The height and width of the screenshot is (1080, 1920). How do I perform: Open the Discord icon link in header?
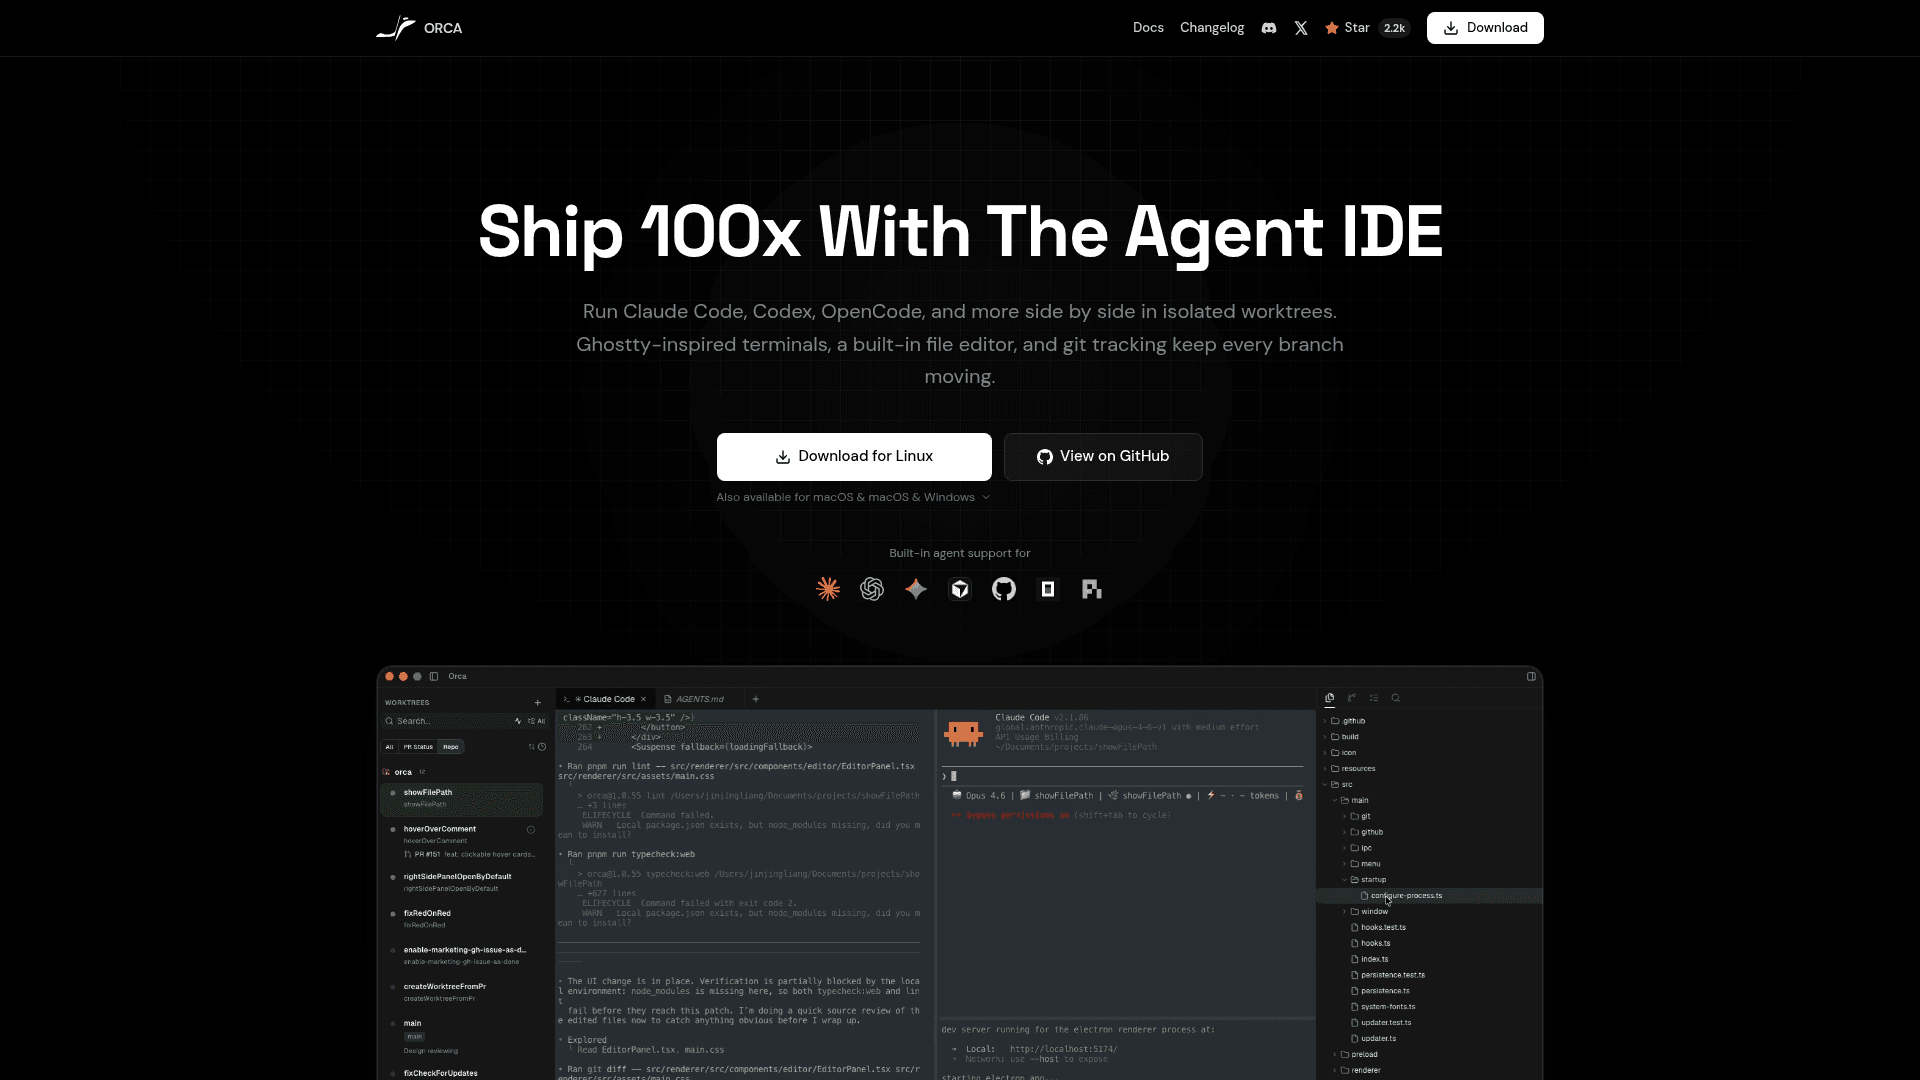pyautogui.click(x=1269, y=28)
